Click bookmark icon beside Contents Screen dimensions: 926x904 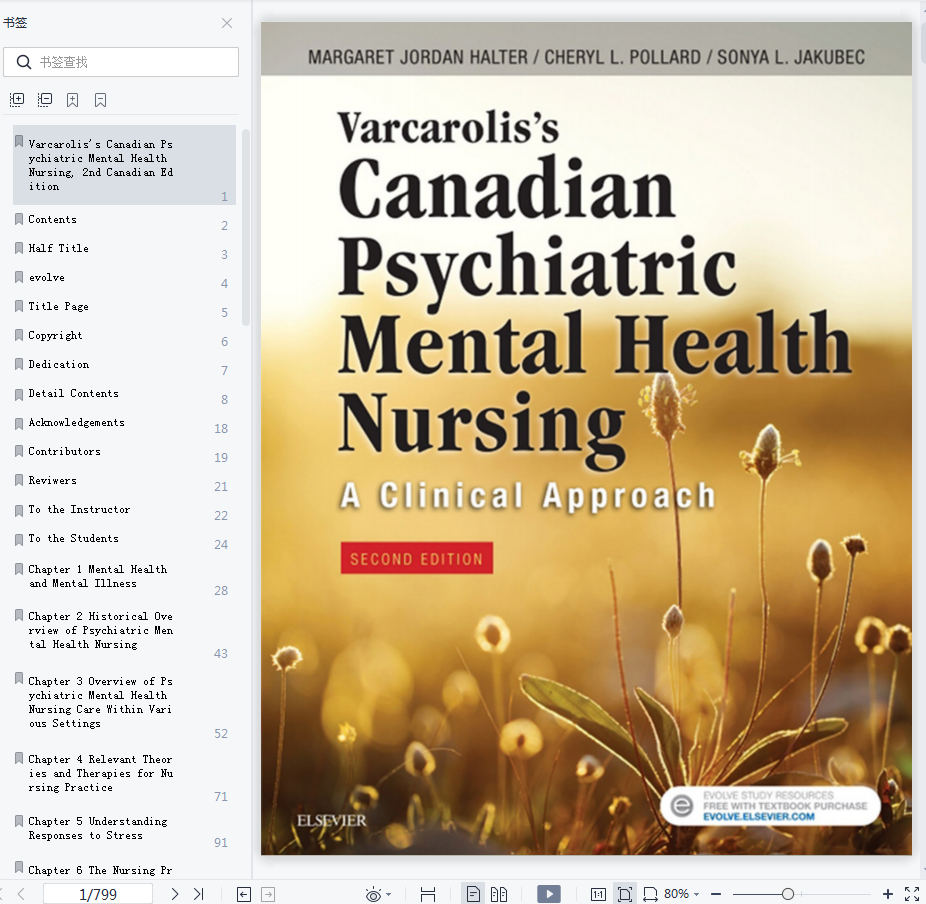(19, 219)
